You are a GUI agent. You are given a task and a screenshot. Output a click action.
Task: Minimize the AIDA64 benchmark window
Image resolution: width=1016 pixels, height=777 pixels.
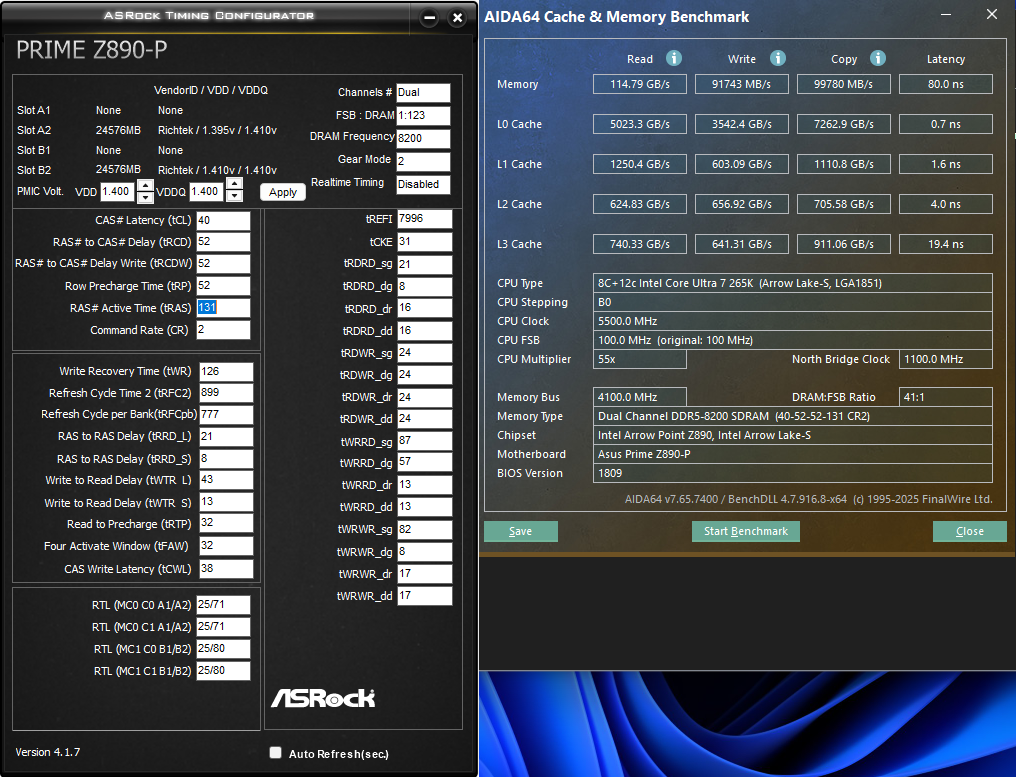coord(946,14)
